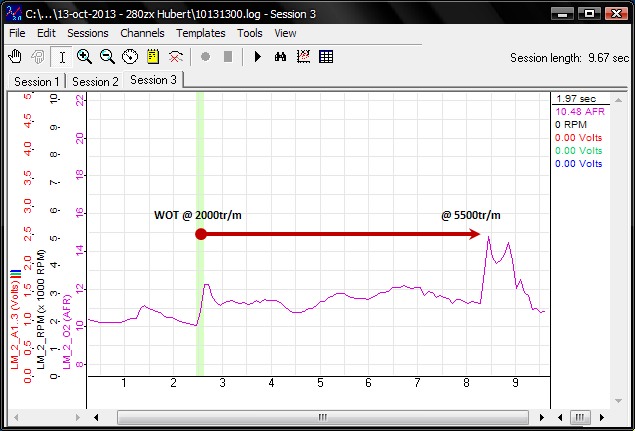
Task: Click the graph chart toolbar icon
Action: point(304,57)
